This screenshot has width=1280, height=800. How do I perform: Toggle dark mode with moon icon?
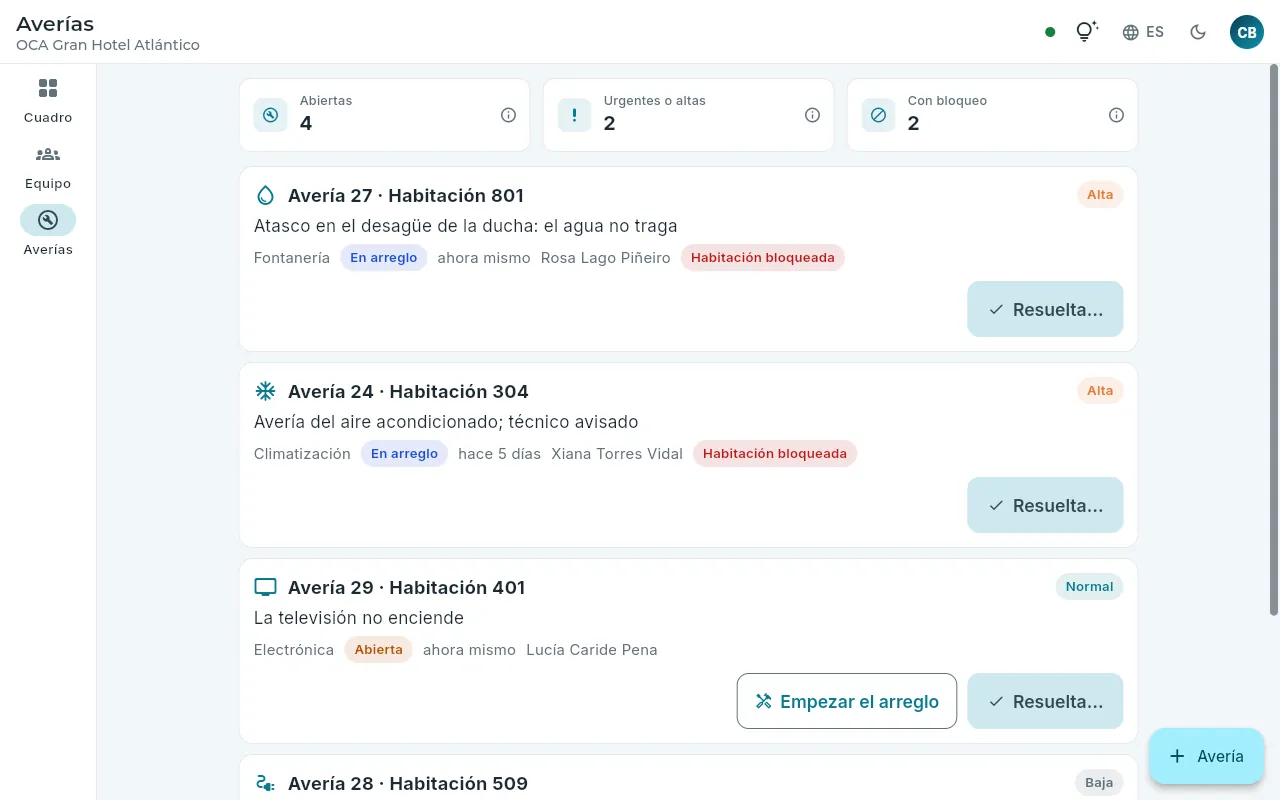[x=1198, y=32]
